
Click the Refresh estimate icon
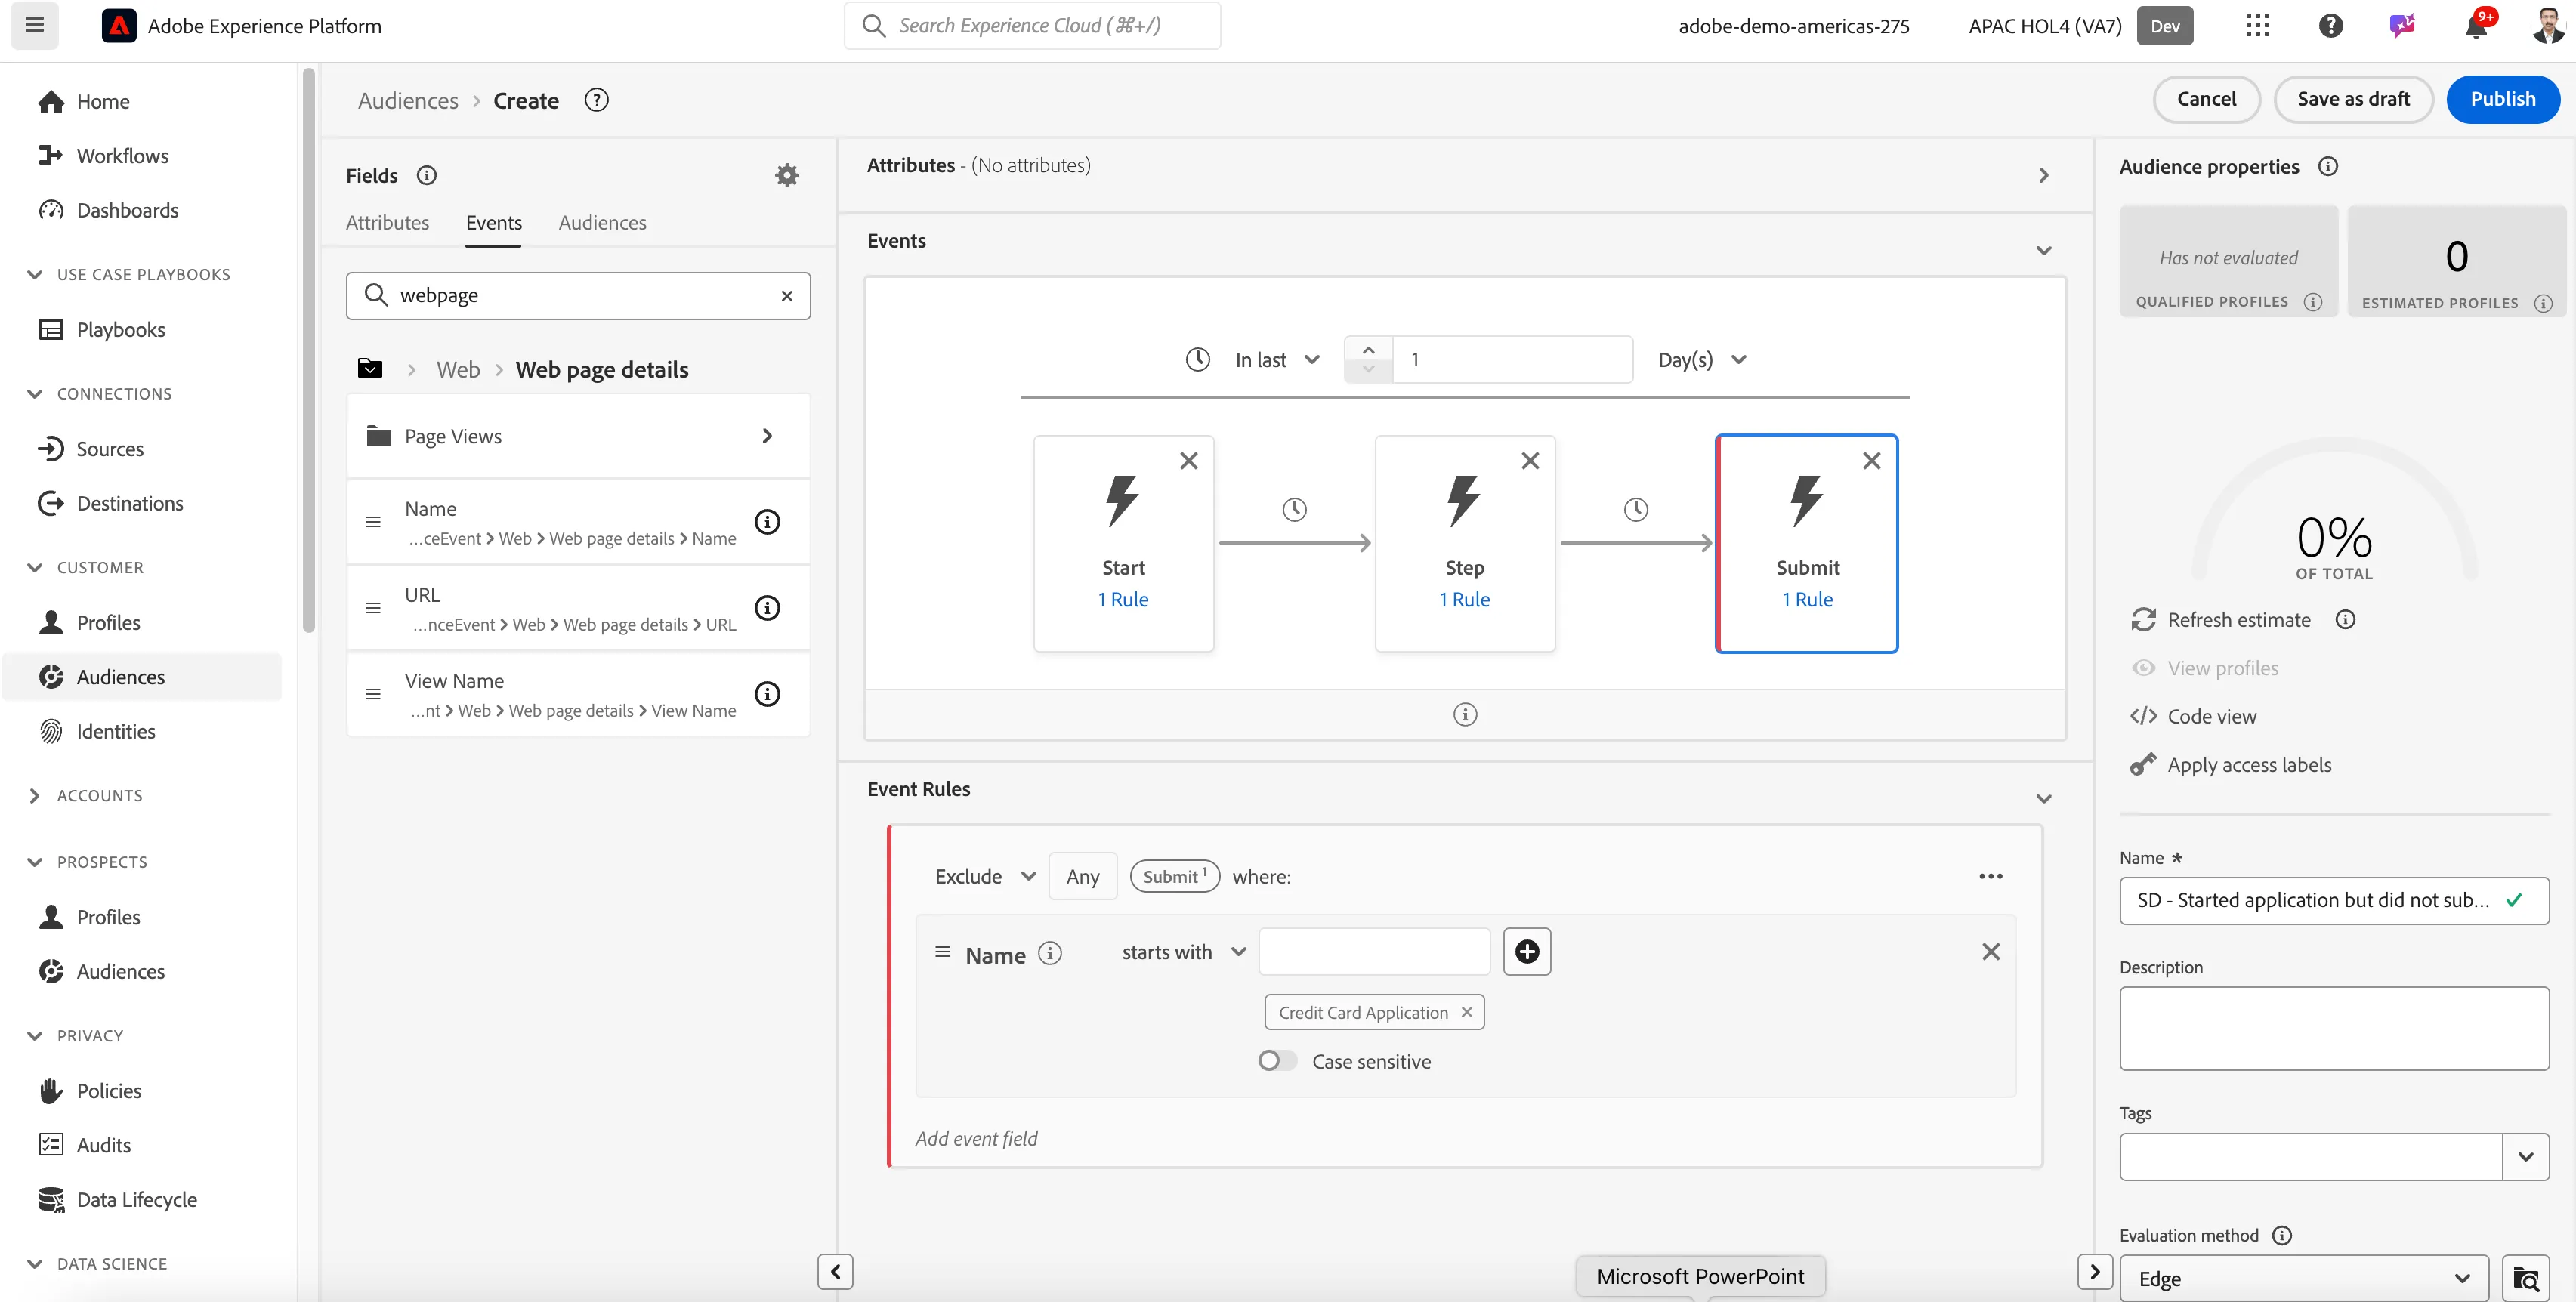pyautogui.click(x=2143, y=620)
